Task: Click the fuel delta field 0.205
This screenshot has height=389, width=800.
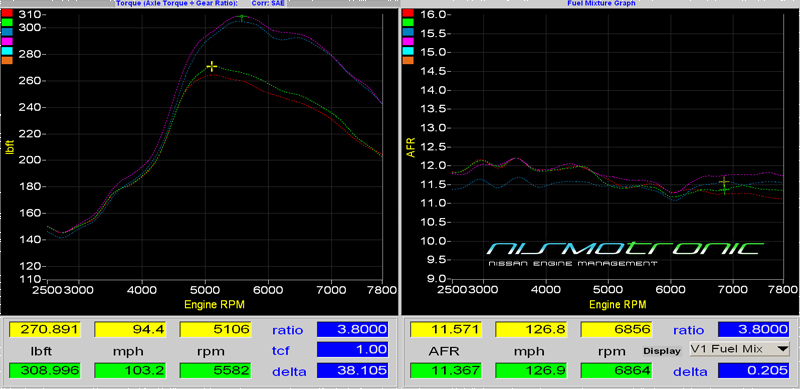Action: click(754, 371)
